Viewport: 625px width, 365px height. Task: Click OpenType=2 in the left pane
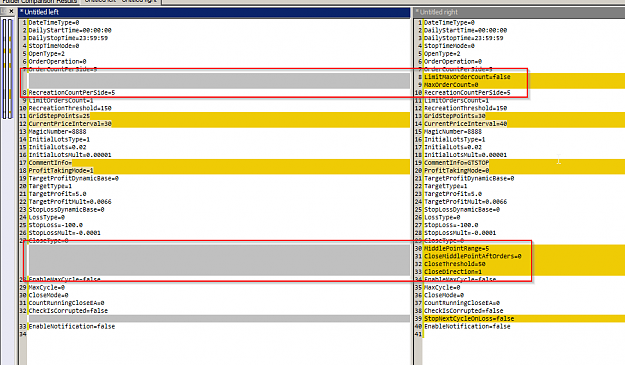pyautogui.click(x=47, y=54)
